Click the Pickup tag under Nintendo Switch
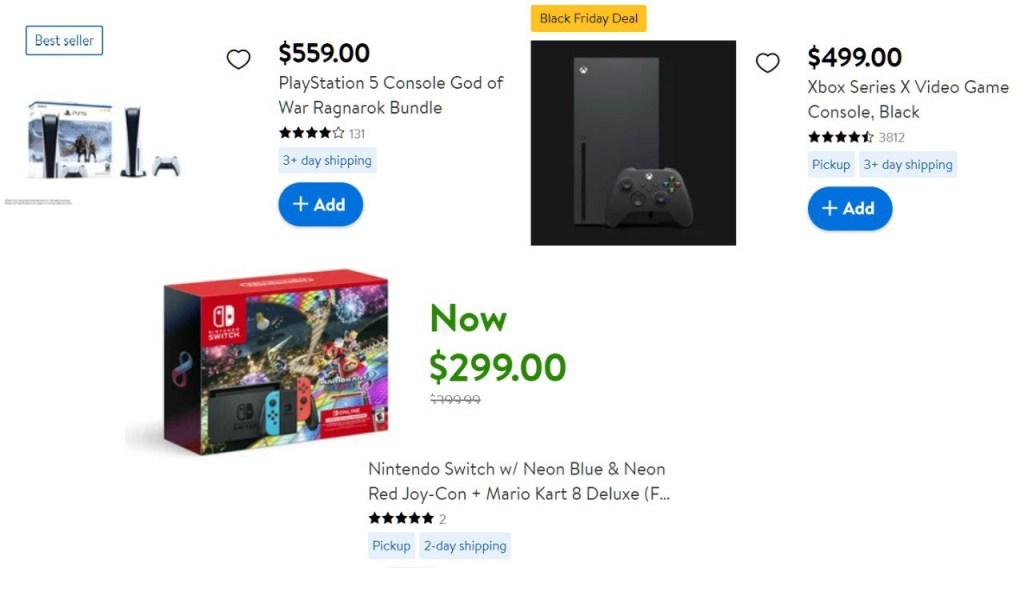The height and width of the screenshot is (604, 1024). tap(391, 546)
